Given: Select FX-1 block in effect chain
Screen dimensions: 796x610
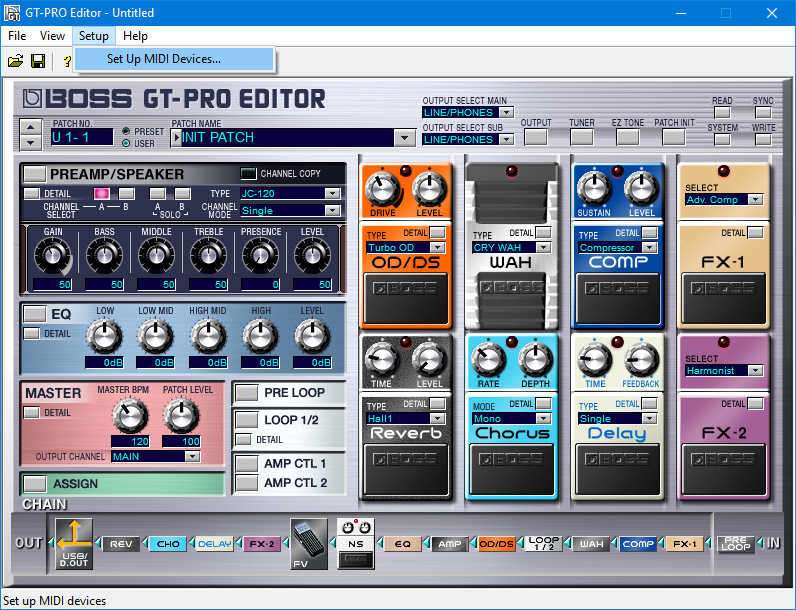Looking at the screenshot, I should 685,544.
